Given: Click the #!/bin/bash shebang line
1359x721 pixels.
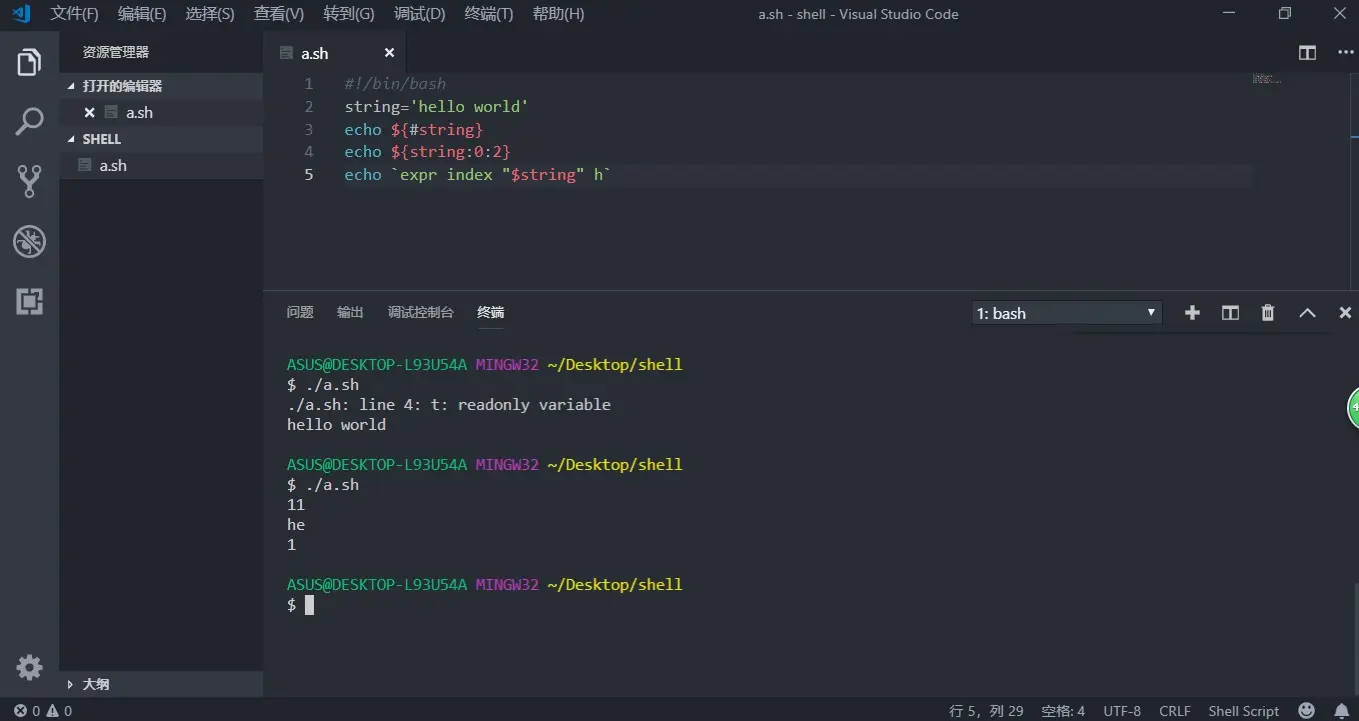Looking at the screenshot, I should pyautogui.click(x=395, y=84).
